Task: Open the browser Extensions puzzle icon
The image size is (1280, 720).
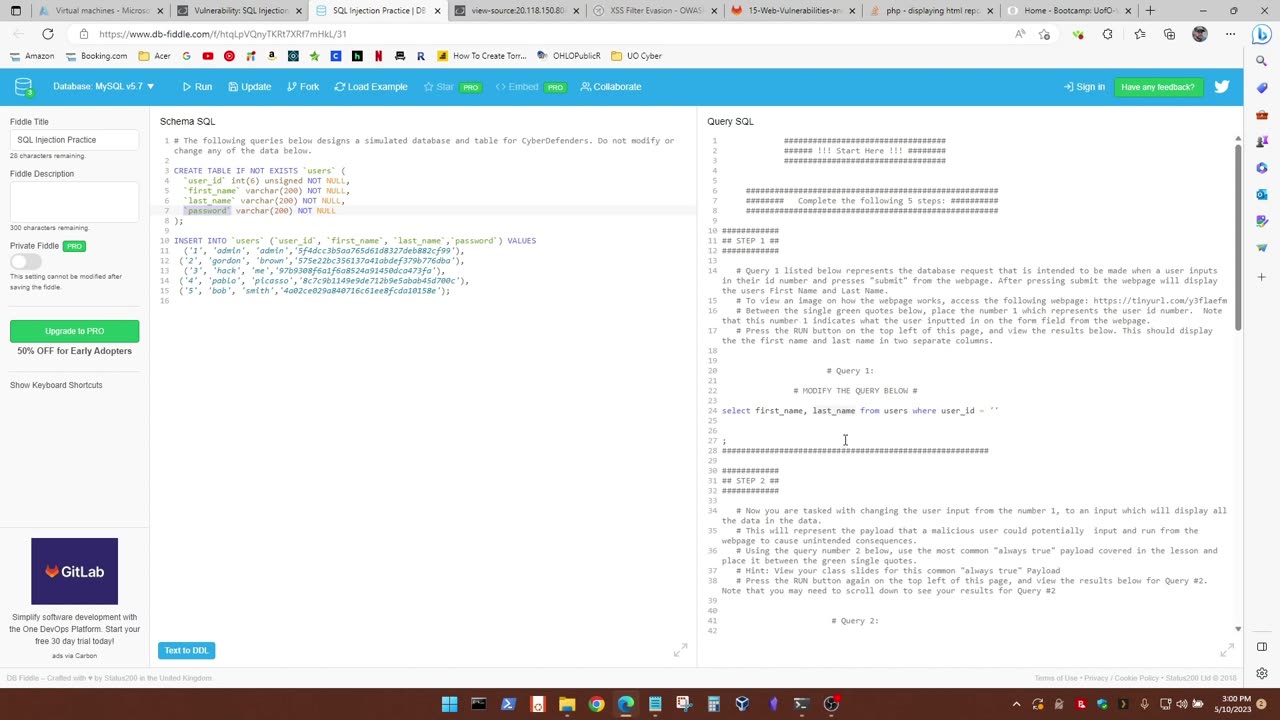Action: [1108, 34]
